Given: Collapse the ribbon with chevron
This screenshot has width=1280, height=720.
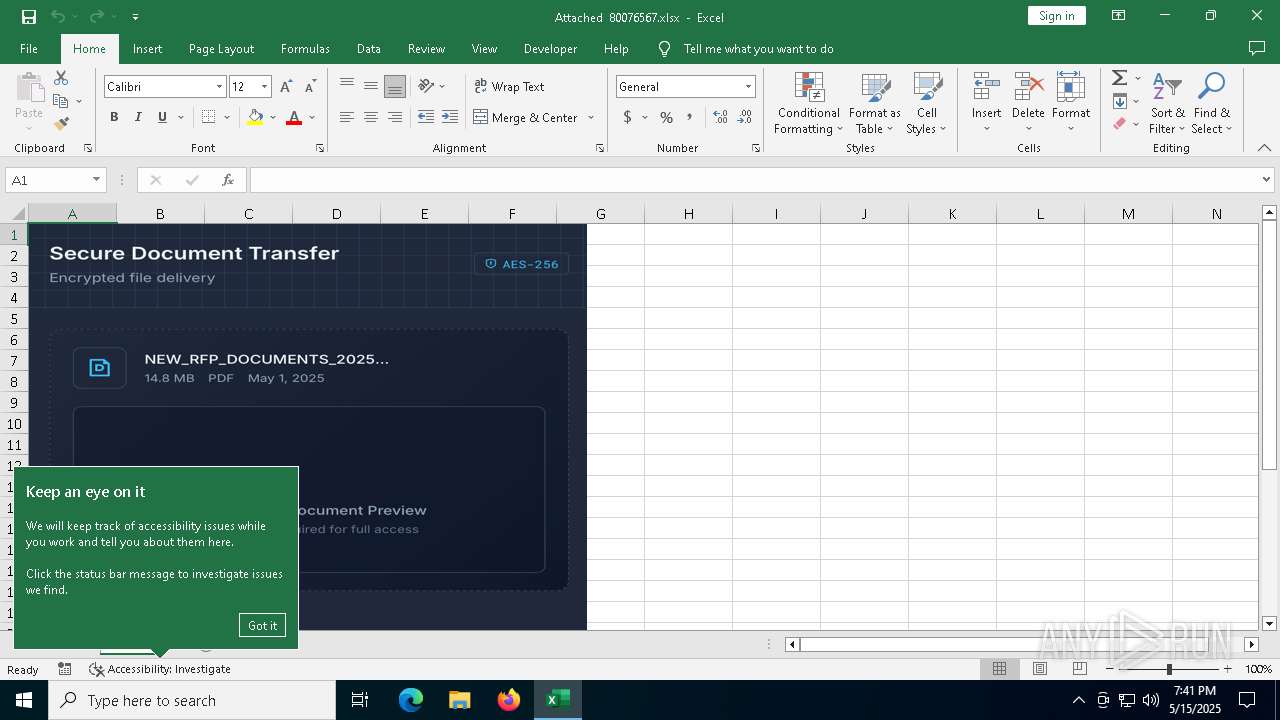Looking at the screenshot, I should pos(1264,148).
